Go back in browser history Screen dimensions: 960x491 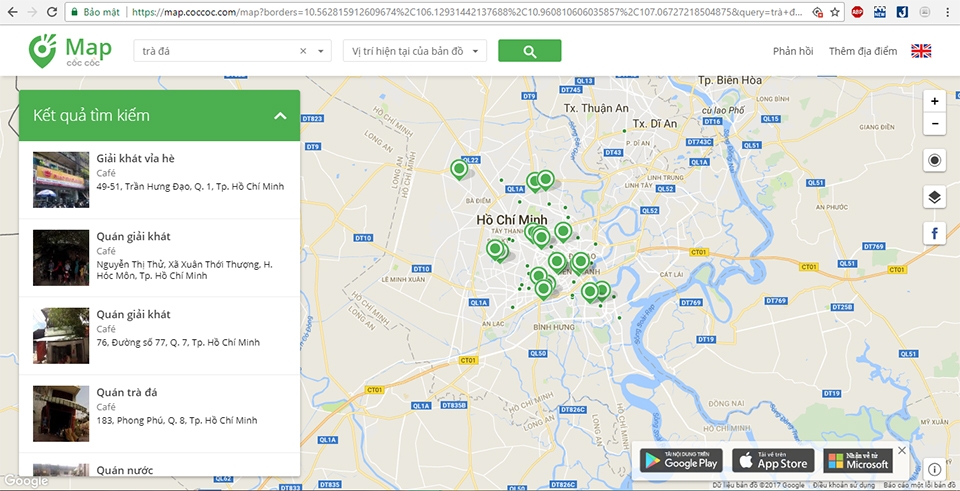(12, 12)
